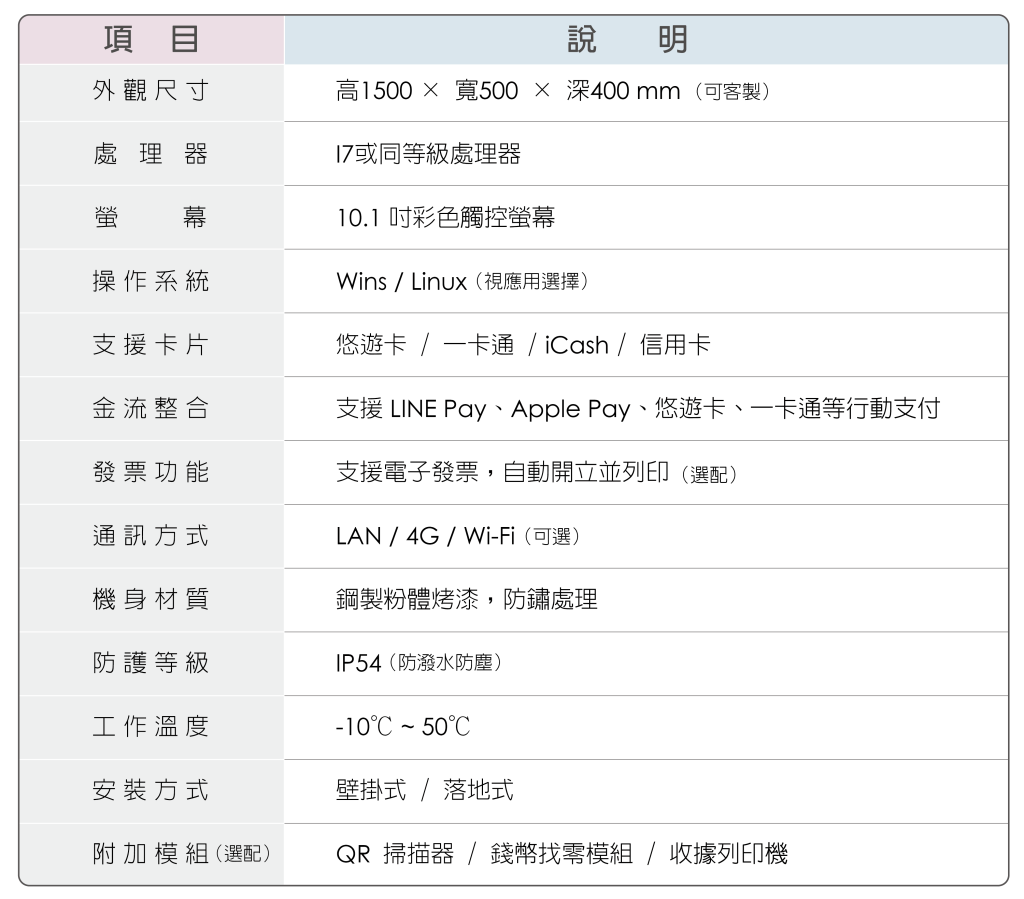Click the I7或同等級處理器 description
Viewport: 1024px width, 899px height.
(428, 154)
